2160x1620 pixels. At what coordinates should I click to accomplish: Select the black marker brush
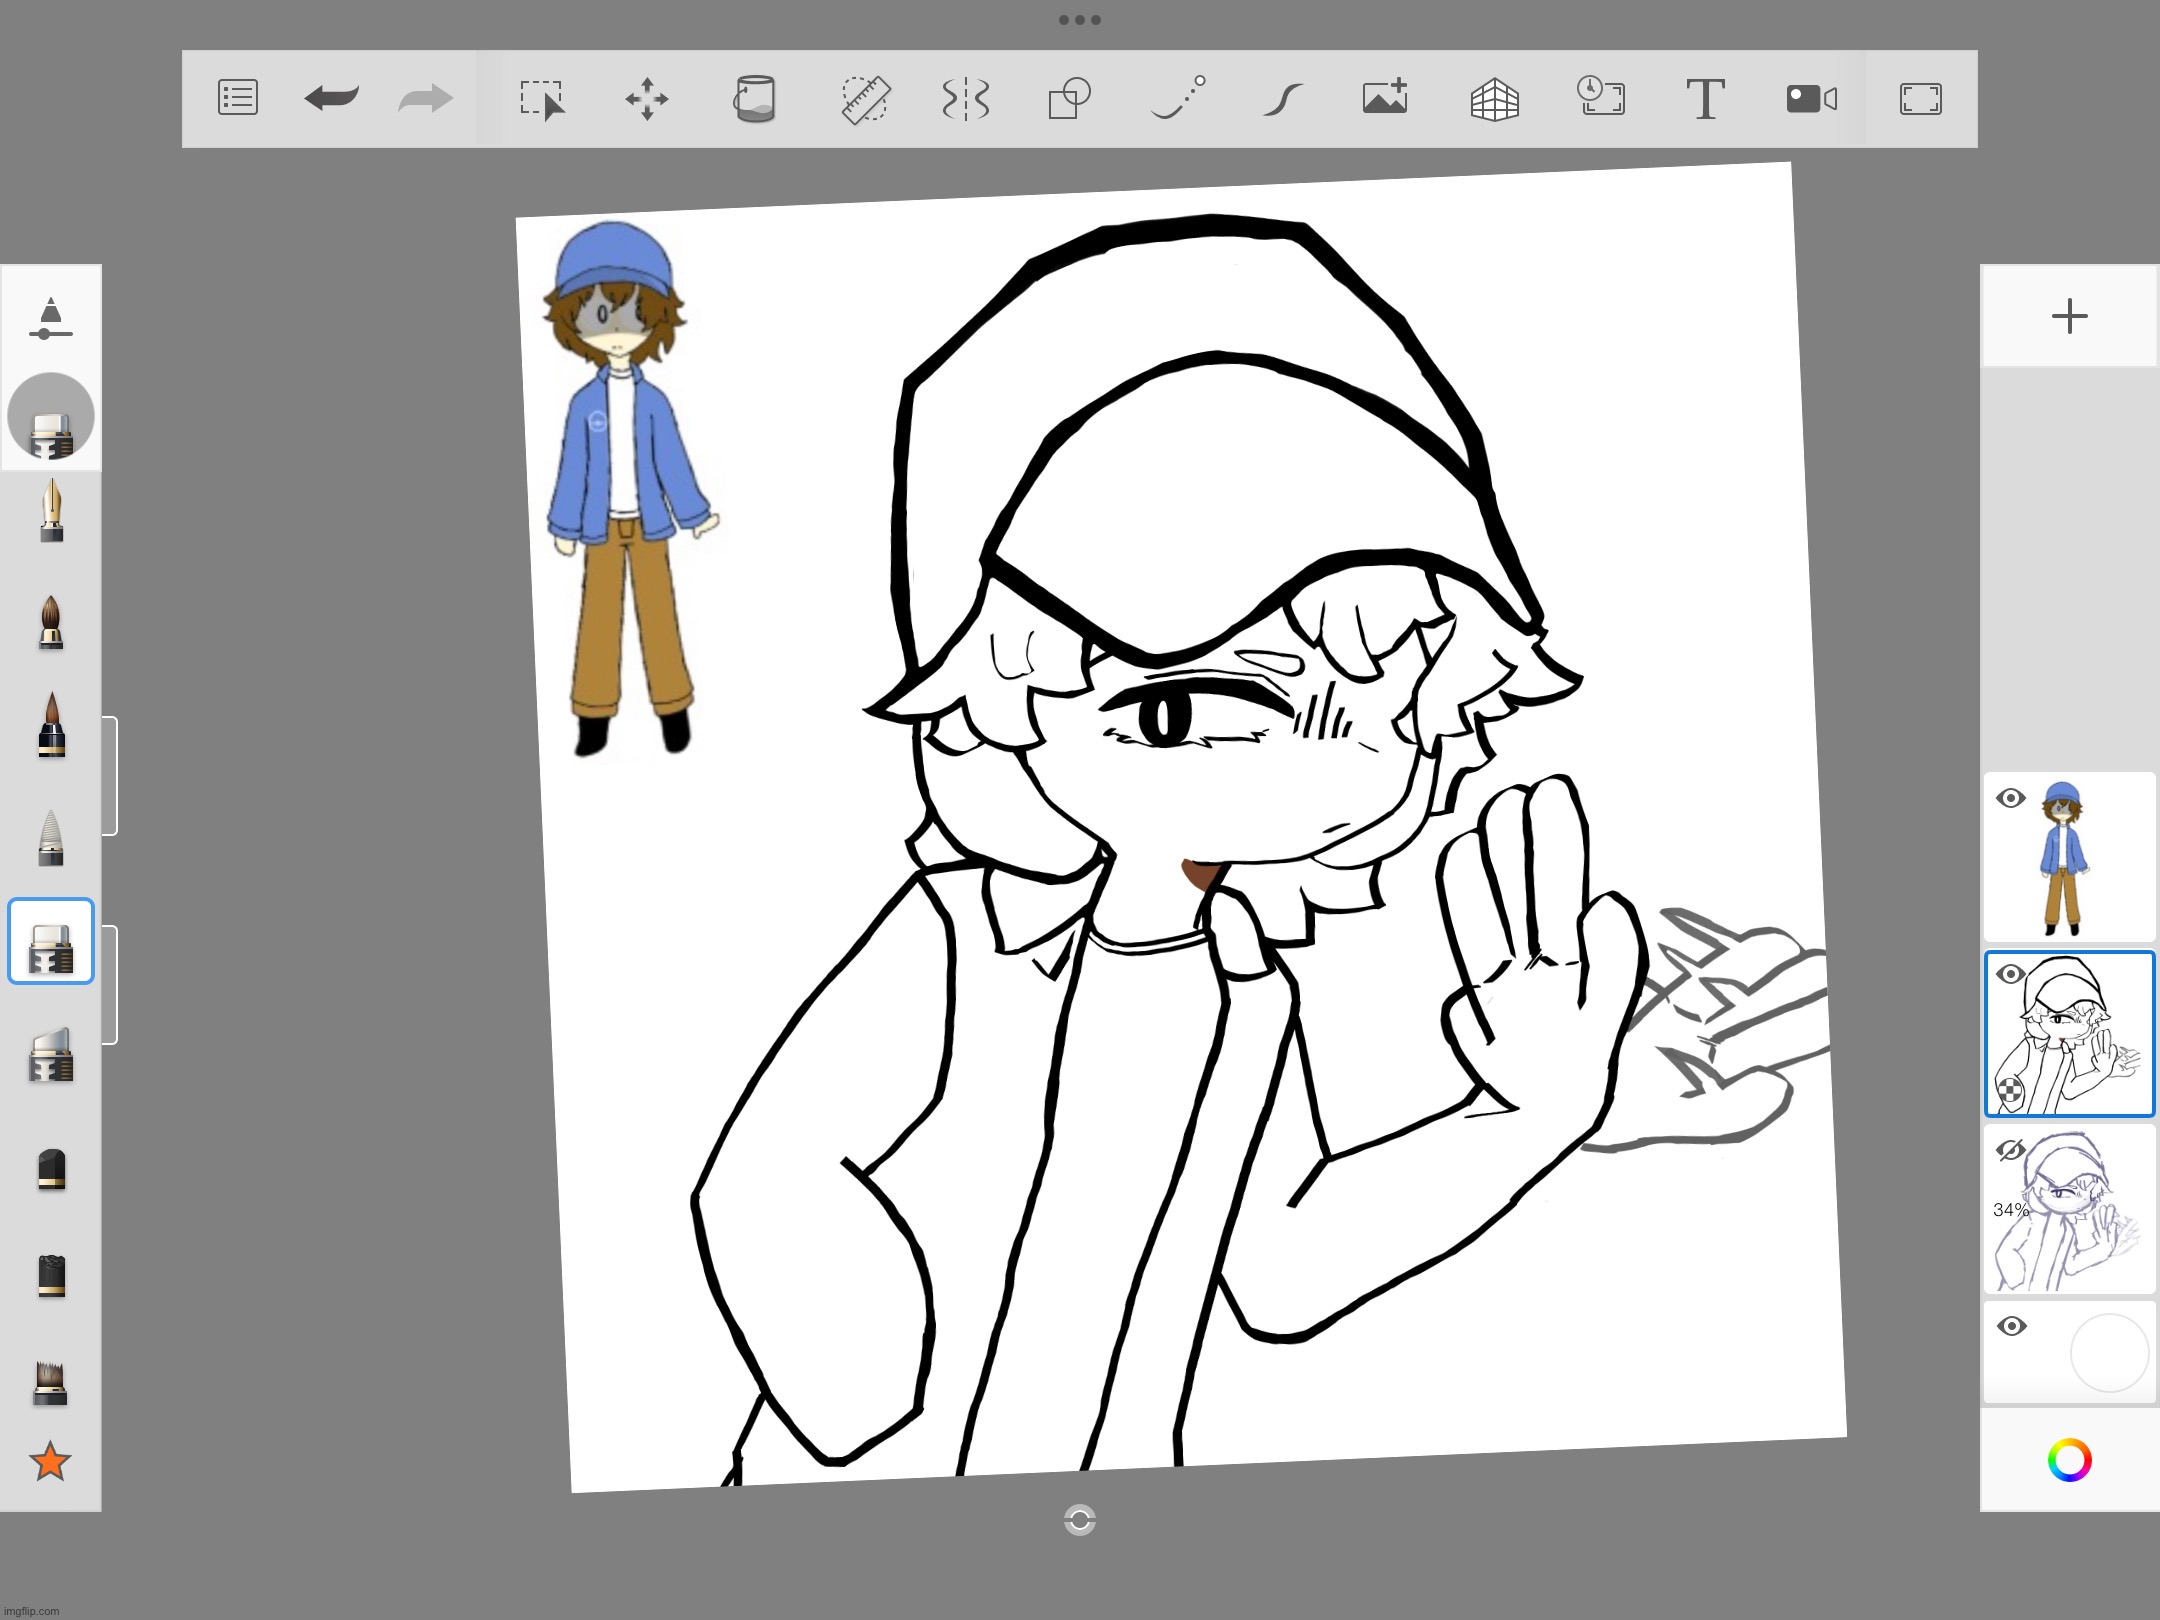pyautogui.click(x=51, y=1169)
